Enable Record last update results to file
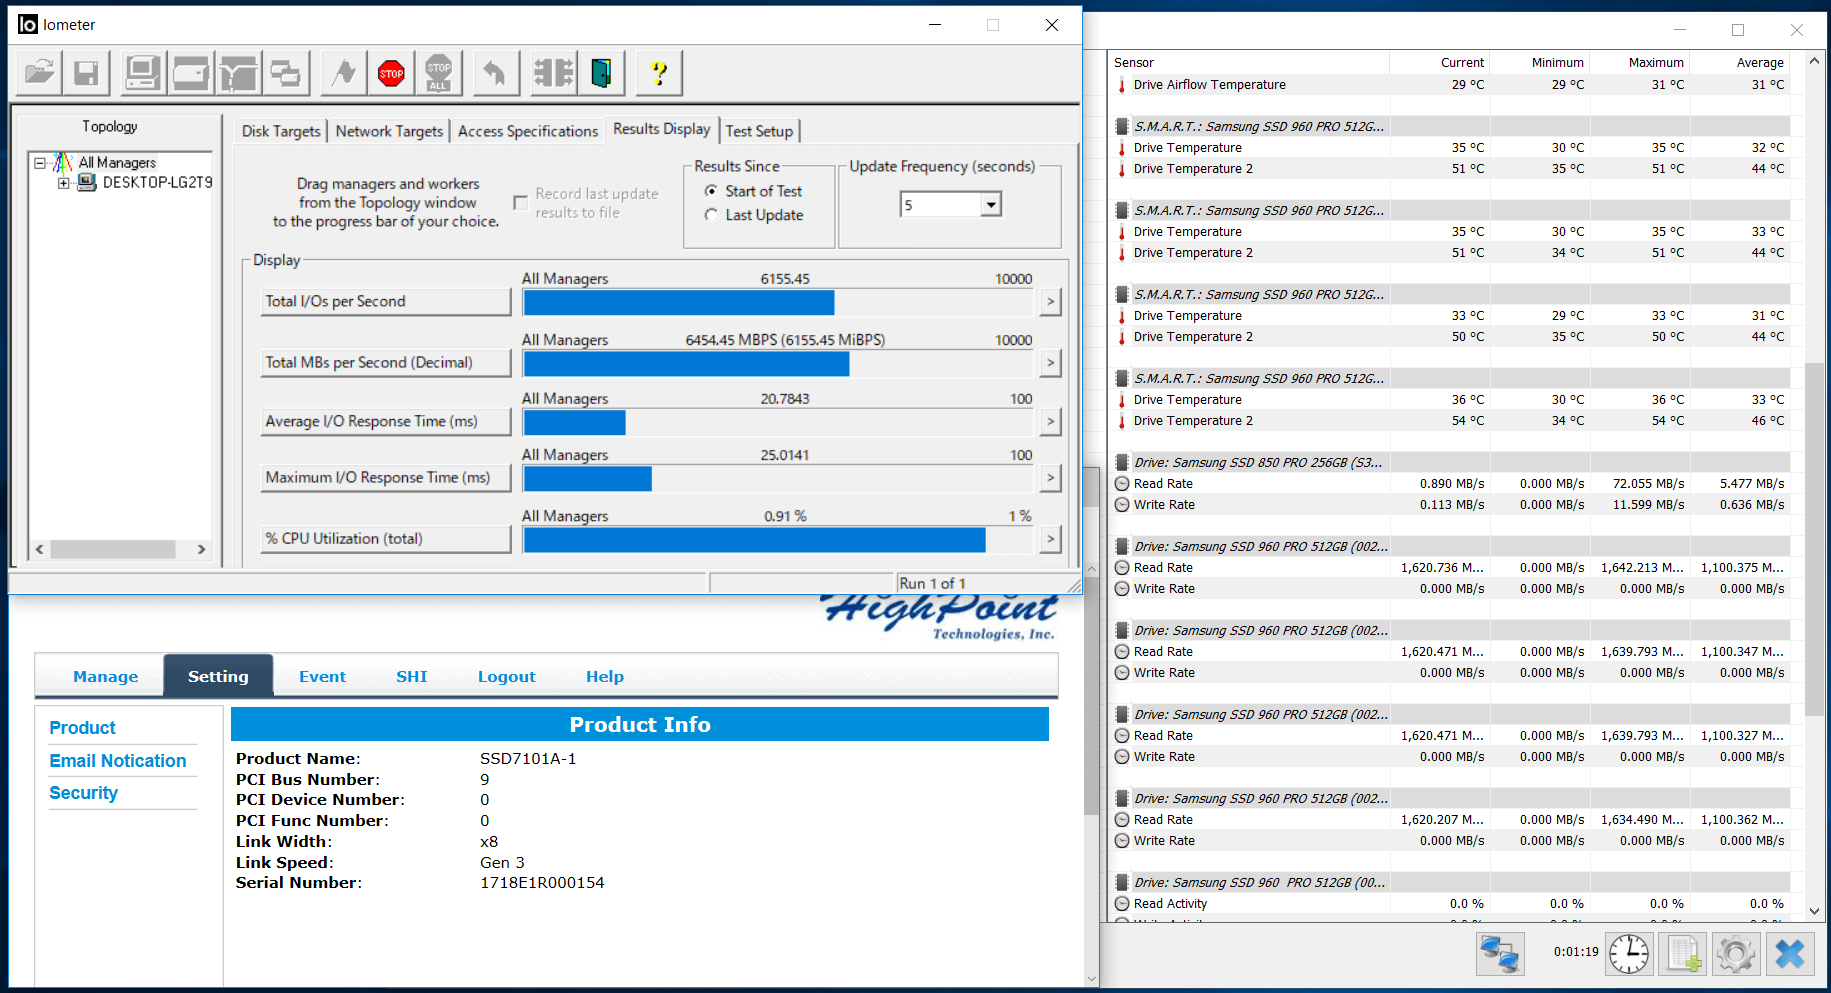The image size is (1831, 993). coord(520,203)
